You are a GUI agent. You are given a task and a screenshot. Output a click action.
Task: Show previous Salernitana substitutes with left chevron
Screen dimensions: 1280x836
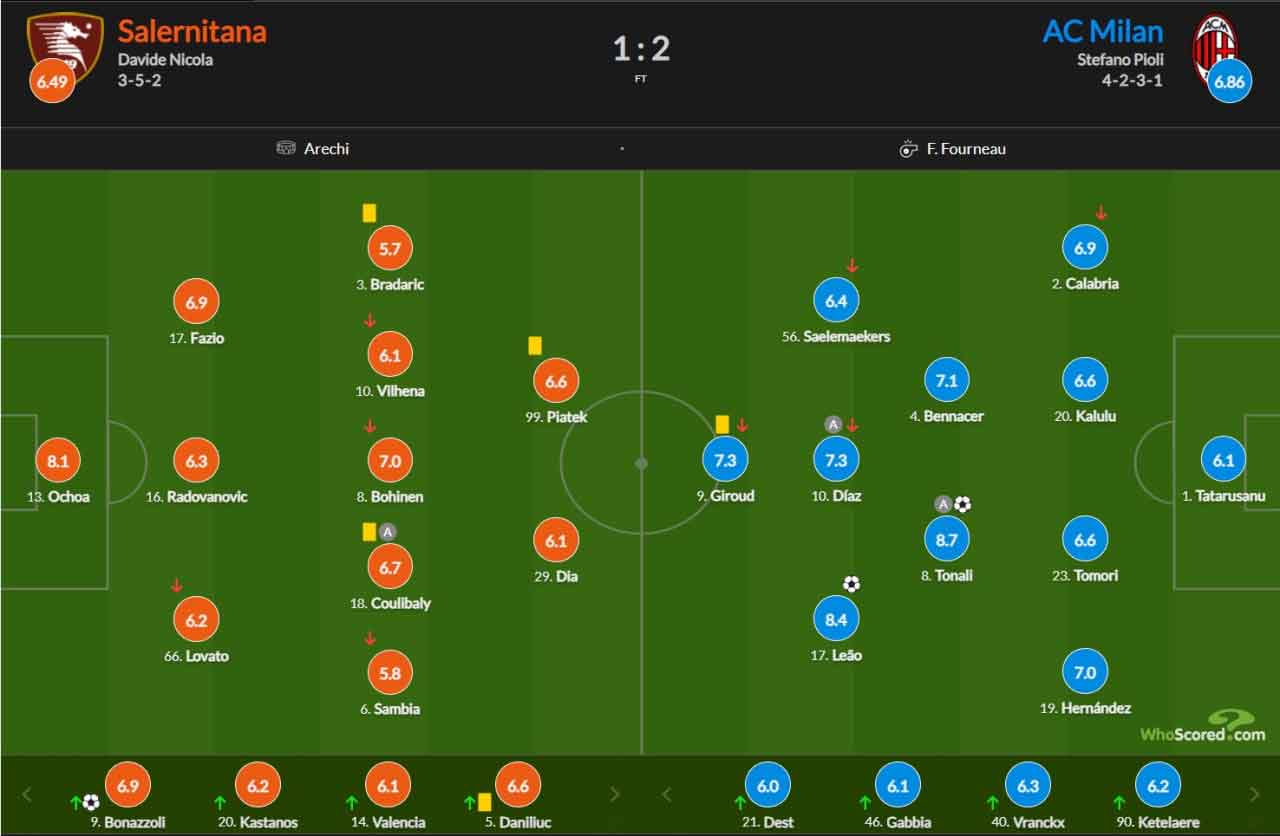(x=27, y=795)
